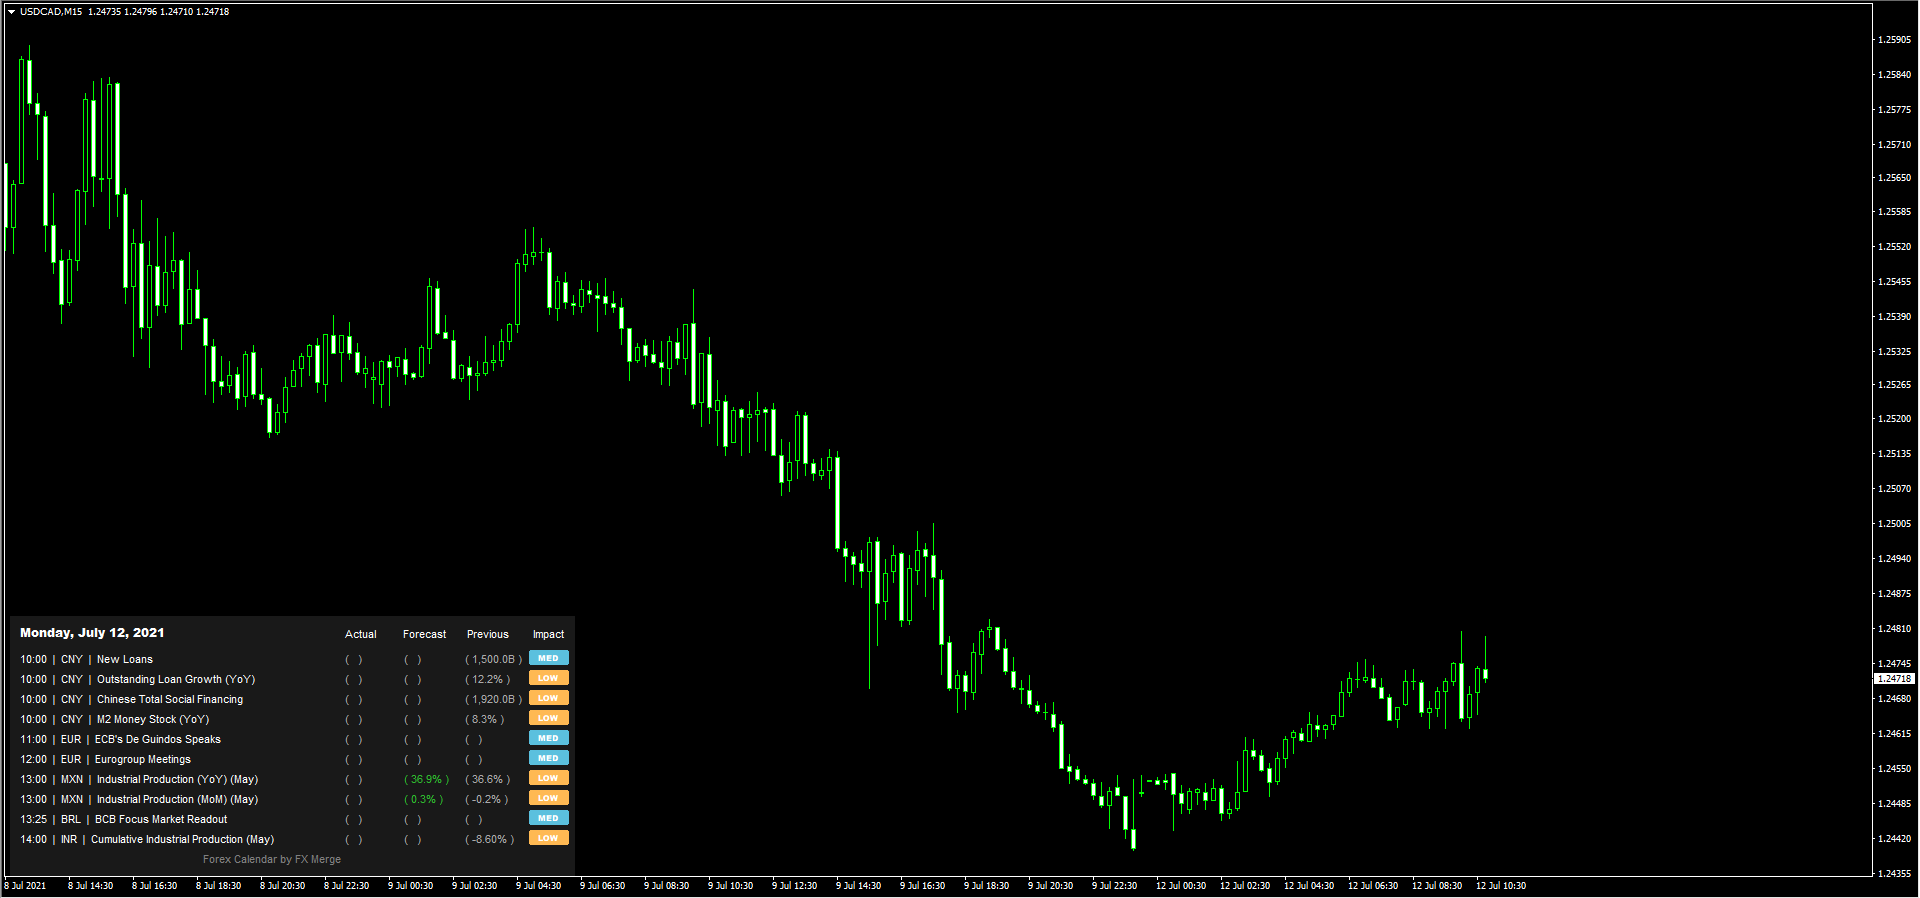Click the MXN code for Industrial Production (MoM)
Viewport: 1920px width, 898px height.
[x=72, y=800]
